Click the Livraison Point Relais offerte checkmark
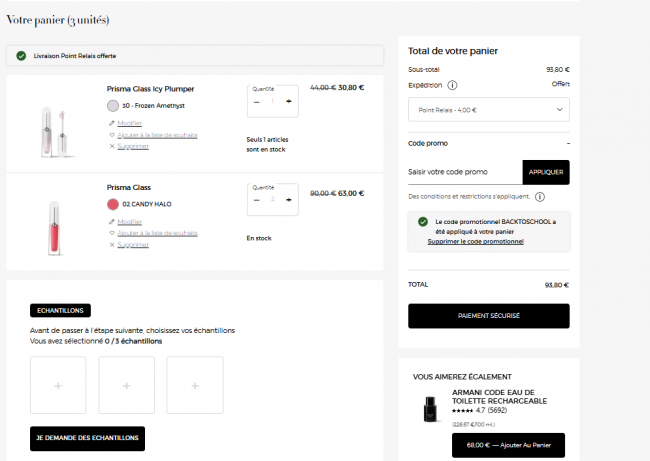The height and width of the screenshot is (461, 650). tap(21, 56)
